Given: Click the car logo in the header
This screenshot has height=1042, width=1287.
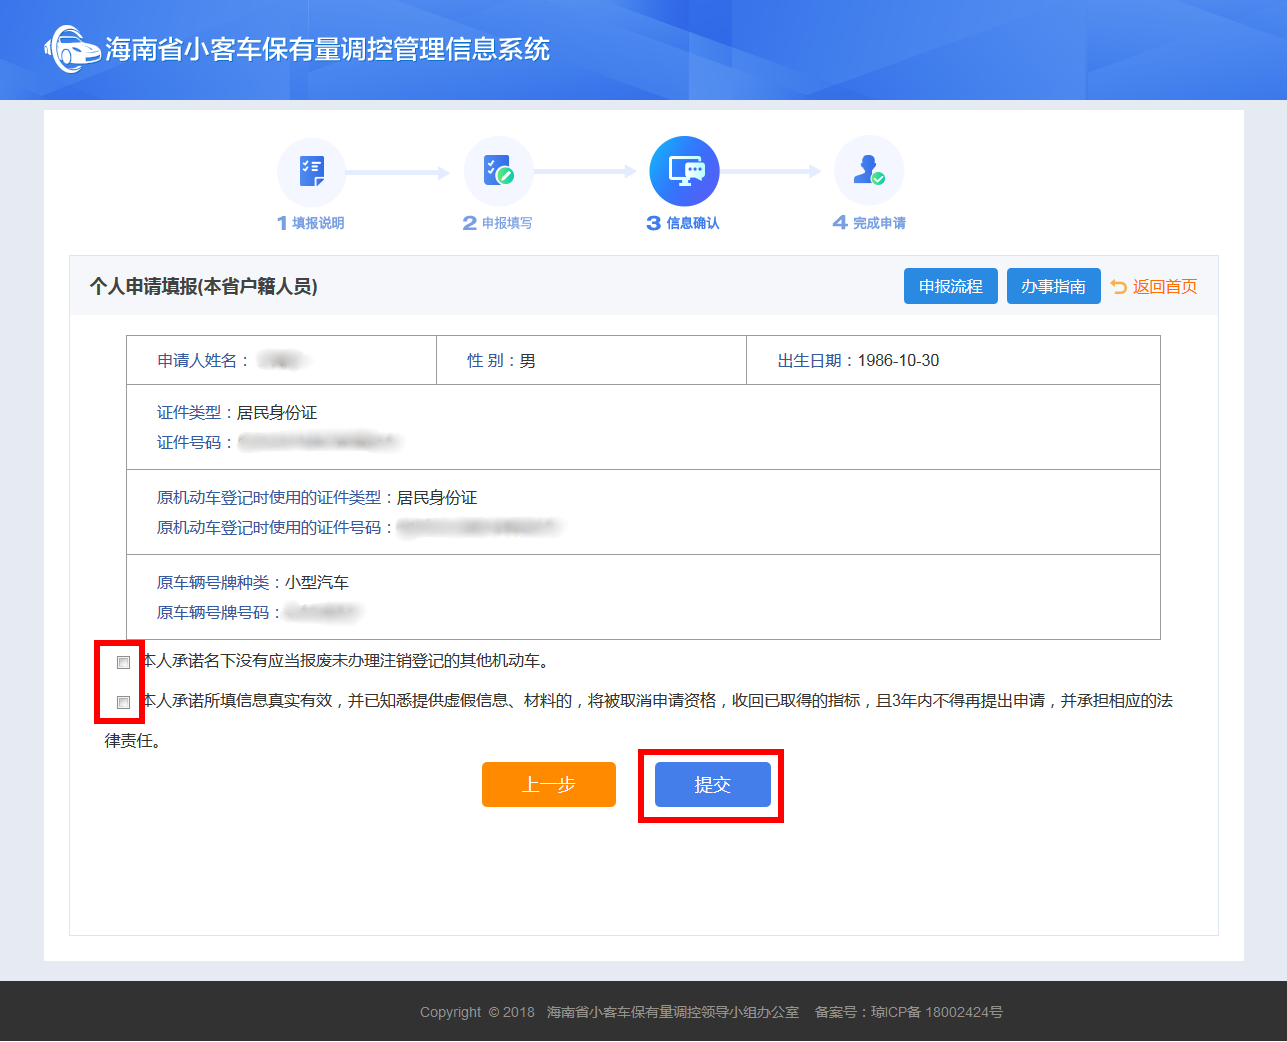Looking at the screenshot, I should point(70,49).
